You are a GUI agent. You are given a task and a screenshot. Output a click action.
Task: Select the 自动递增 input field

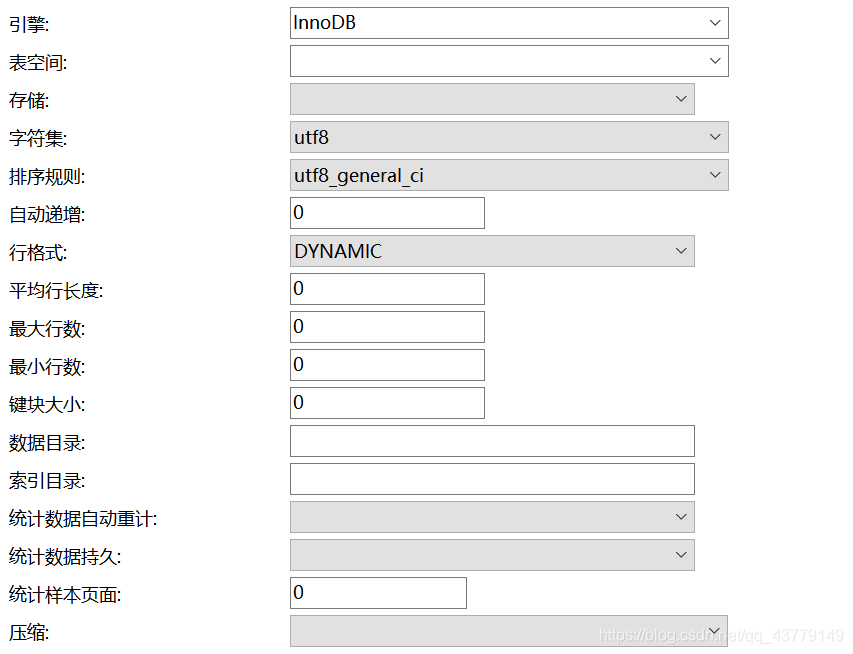(386, 212)
